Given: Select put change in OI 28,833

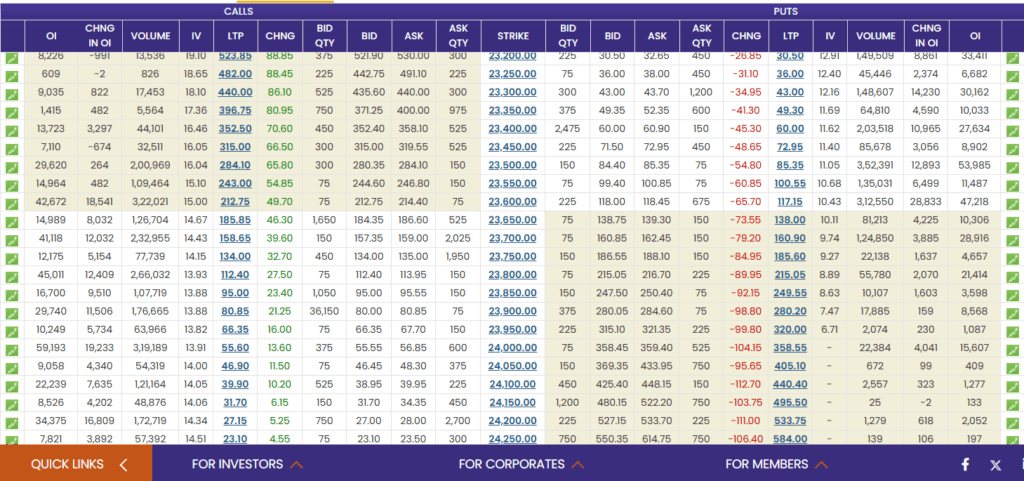Looking at the screenshot, I should pos(926,202).
